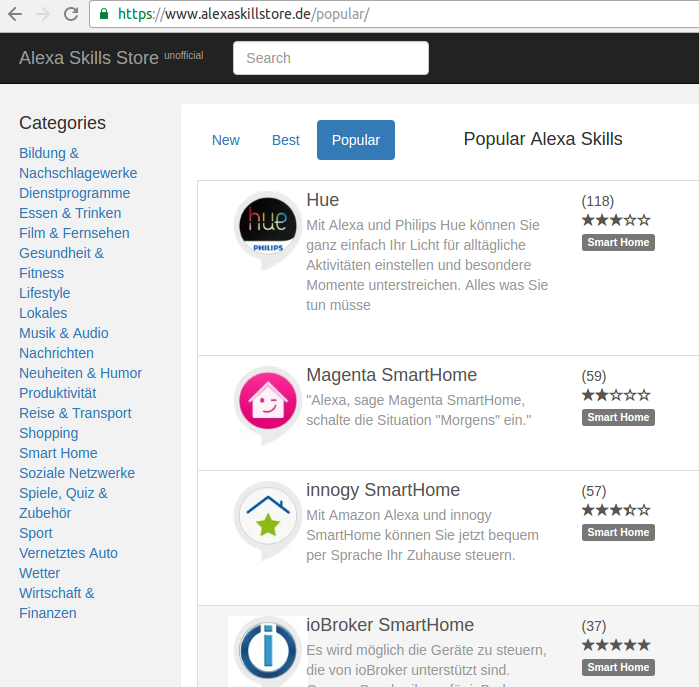This screenshot has height=687, width=699.
Task: Open the ioBroker SmartHome title link
Action: point(390,625)
